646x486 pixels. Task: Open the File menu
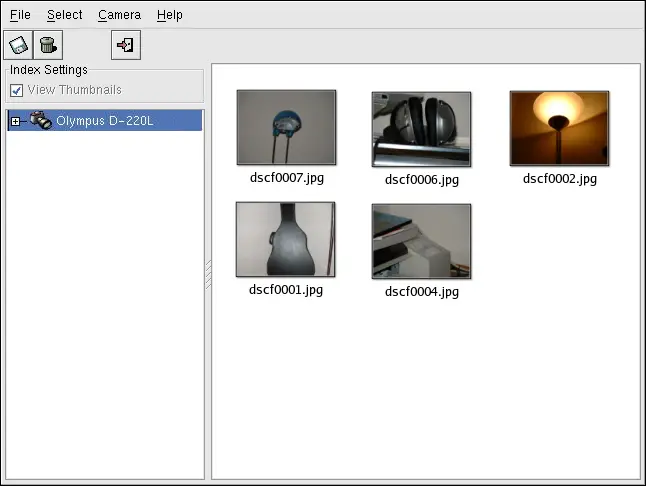20,15
